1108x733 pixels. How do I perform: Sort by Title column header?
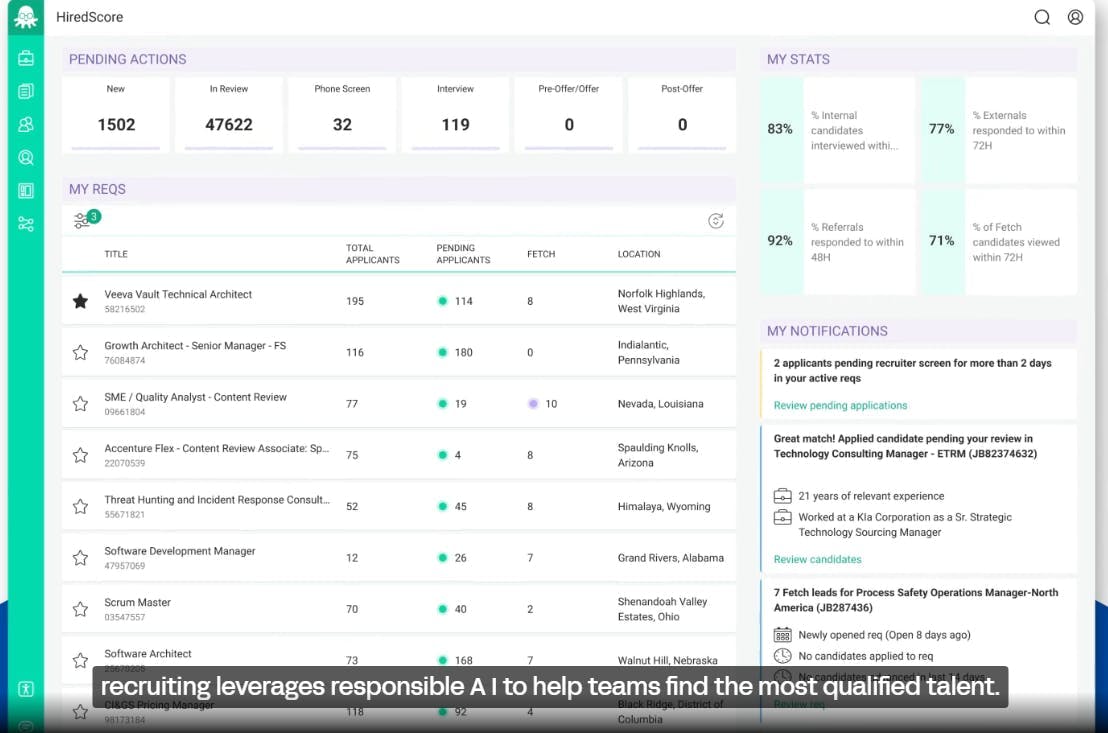pos(116,254)
